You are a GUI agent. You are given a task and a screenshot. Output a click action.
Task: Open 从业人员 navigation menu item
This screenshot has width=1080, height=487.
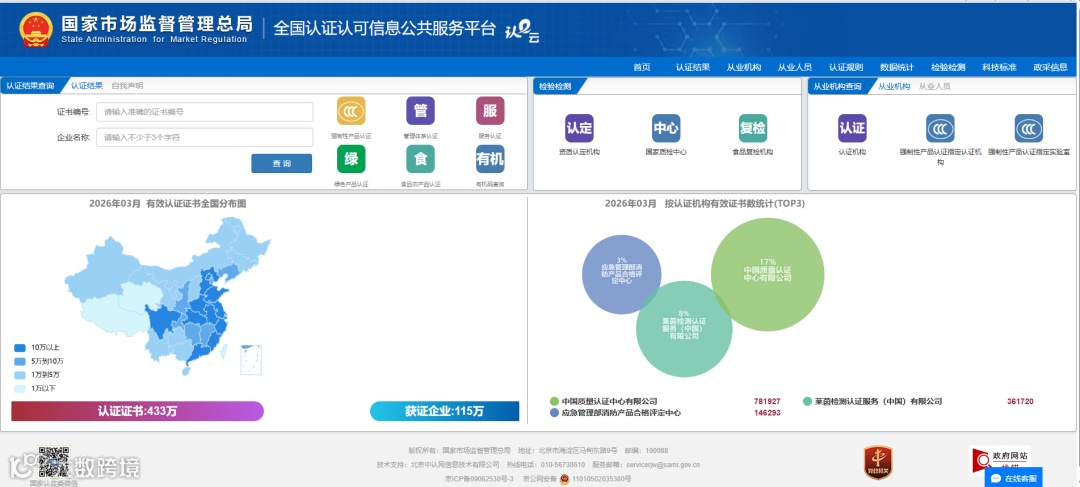coord(794,68)
